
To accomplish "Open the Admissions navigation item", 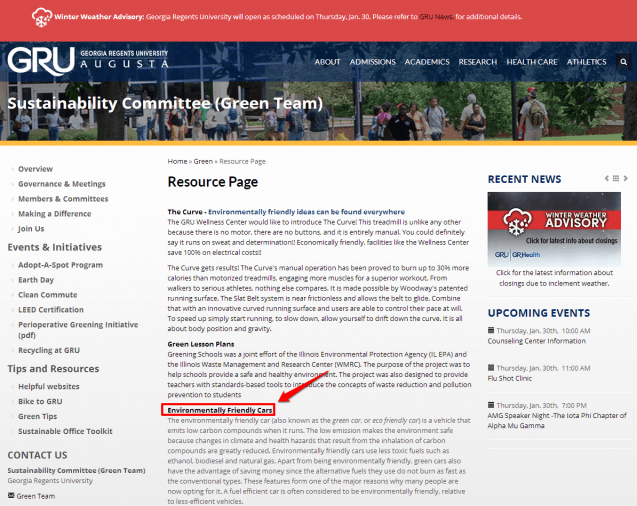I will (372, 62).
